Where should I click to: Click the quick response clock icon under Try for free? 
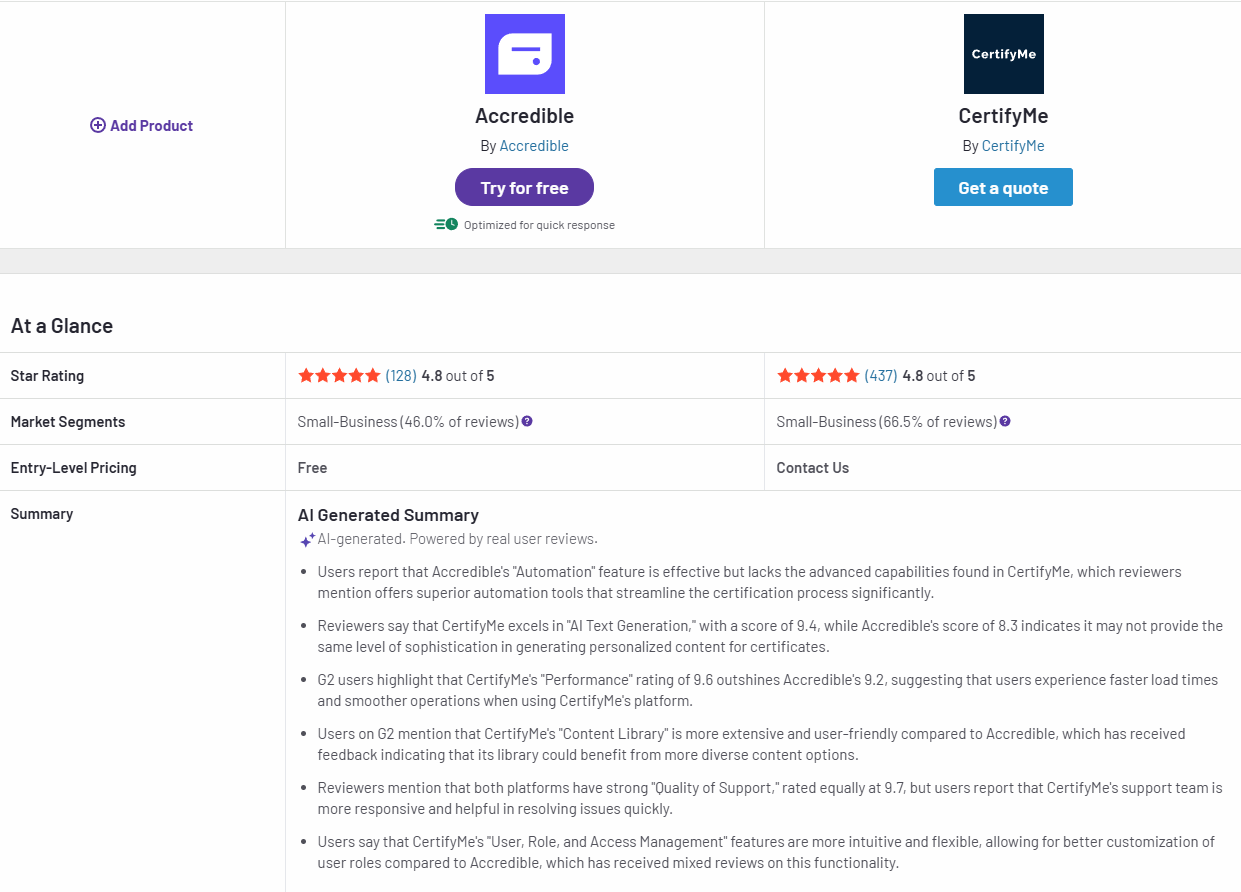tap(445, 224)
